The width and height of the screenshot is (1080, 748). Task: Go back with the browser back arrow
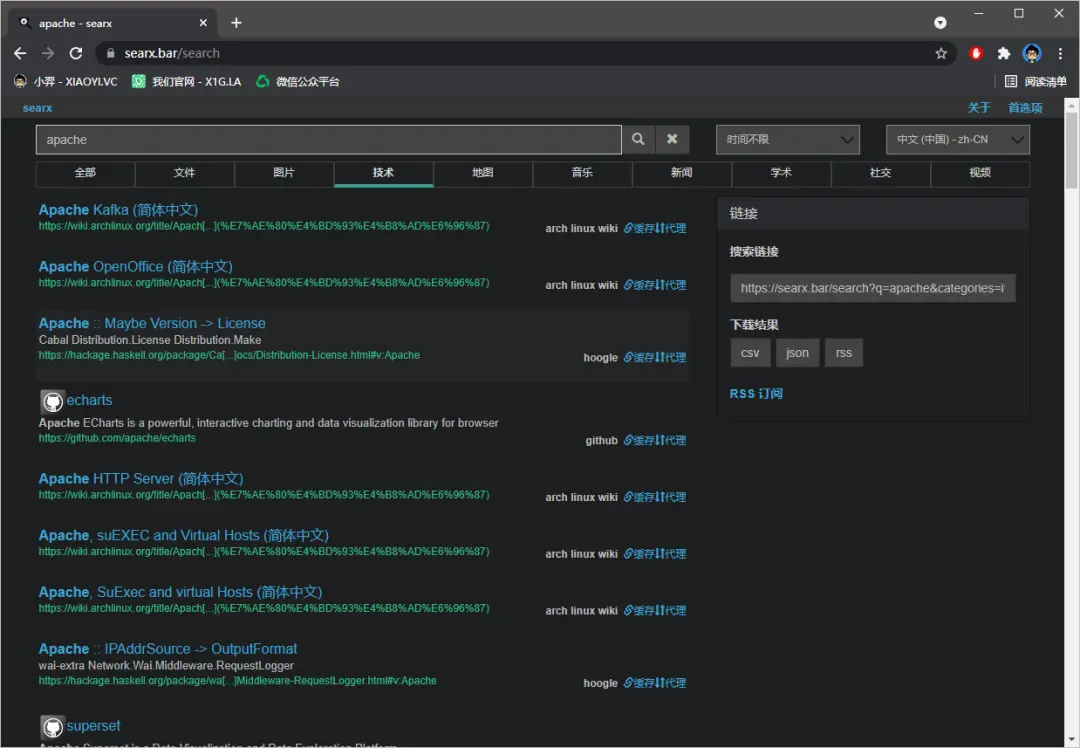20,53
